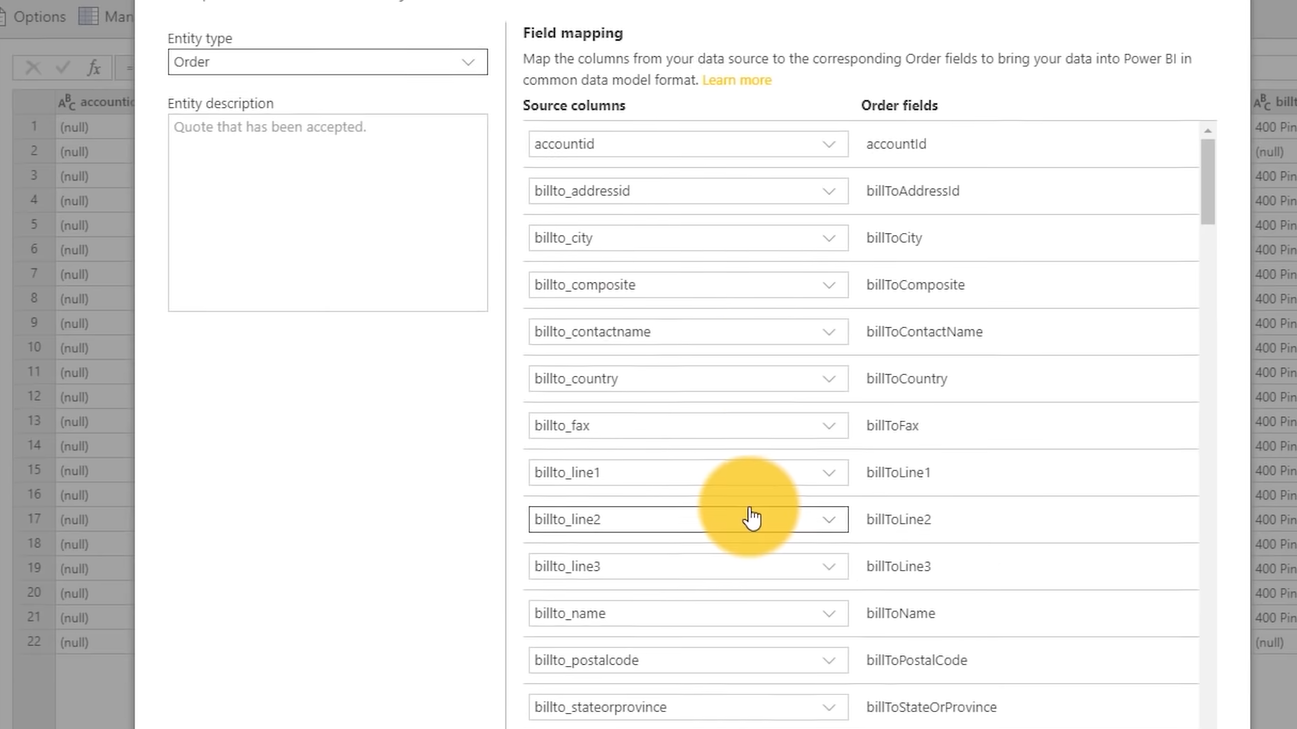Select row number 22 in background table
1297x729 pixels.
tap(34, 642)
